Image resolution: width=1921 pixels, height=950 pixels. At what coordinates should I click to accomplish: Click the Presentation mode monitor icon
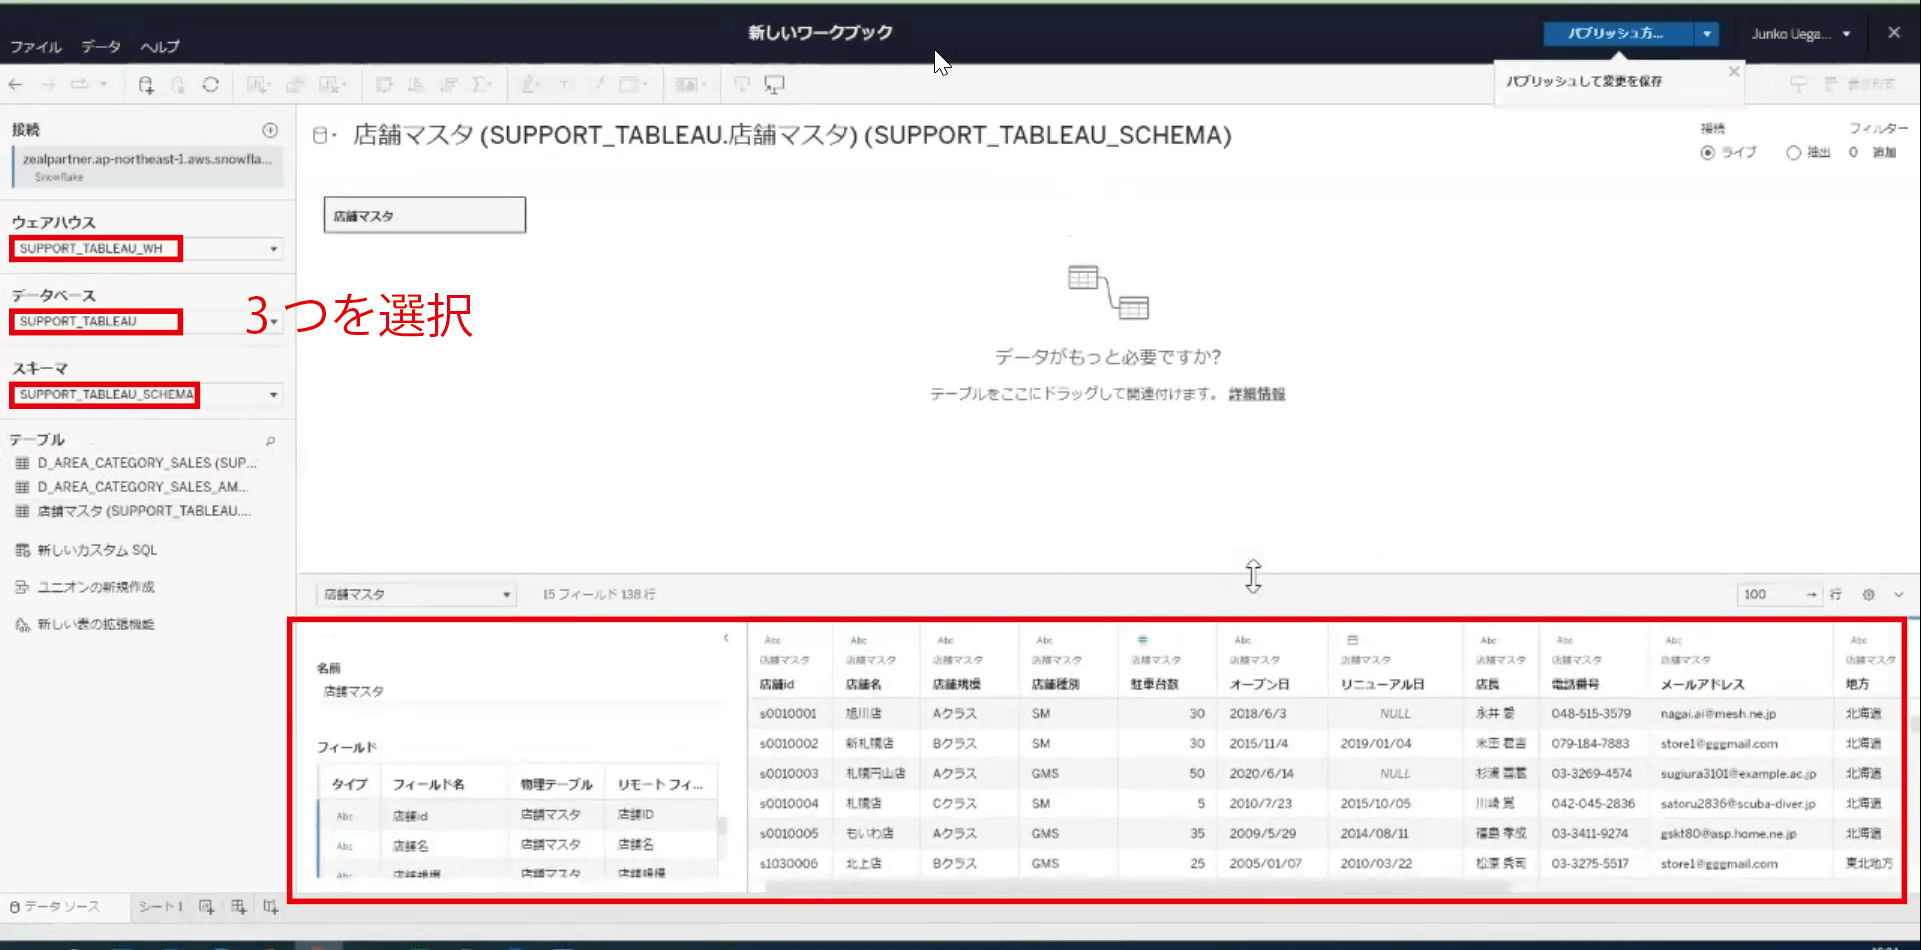click(x=774, y=85)
